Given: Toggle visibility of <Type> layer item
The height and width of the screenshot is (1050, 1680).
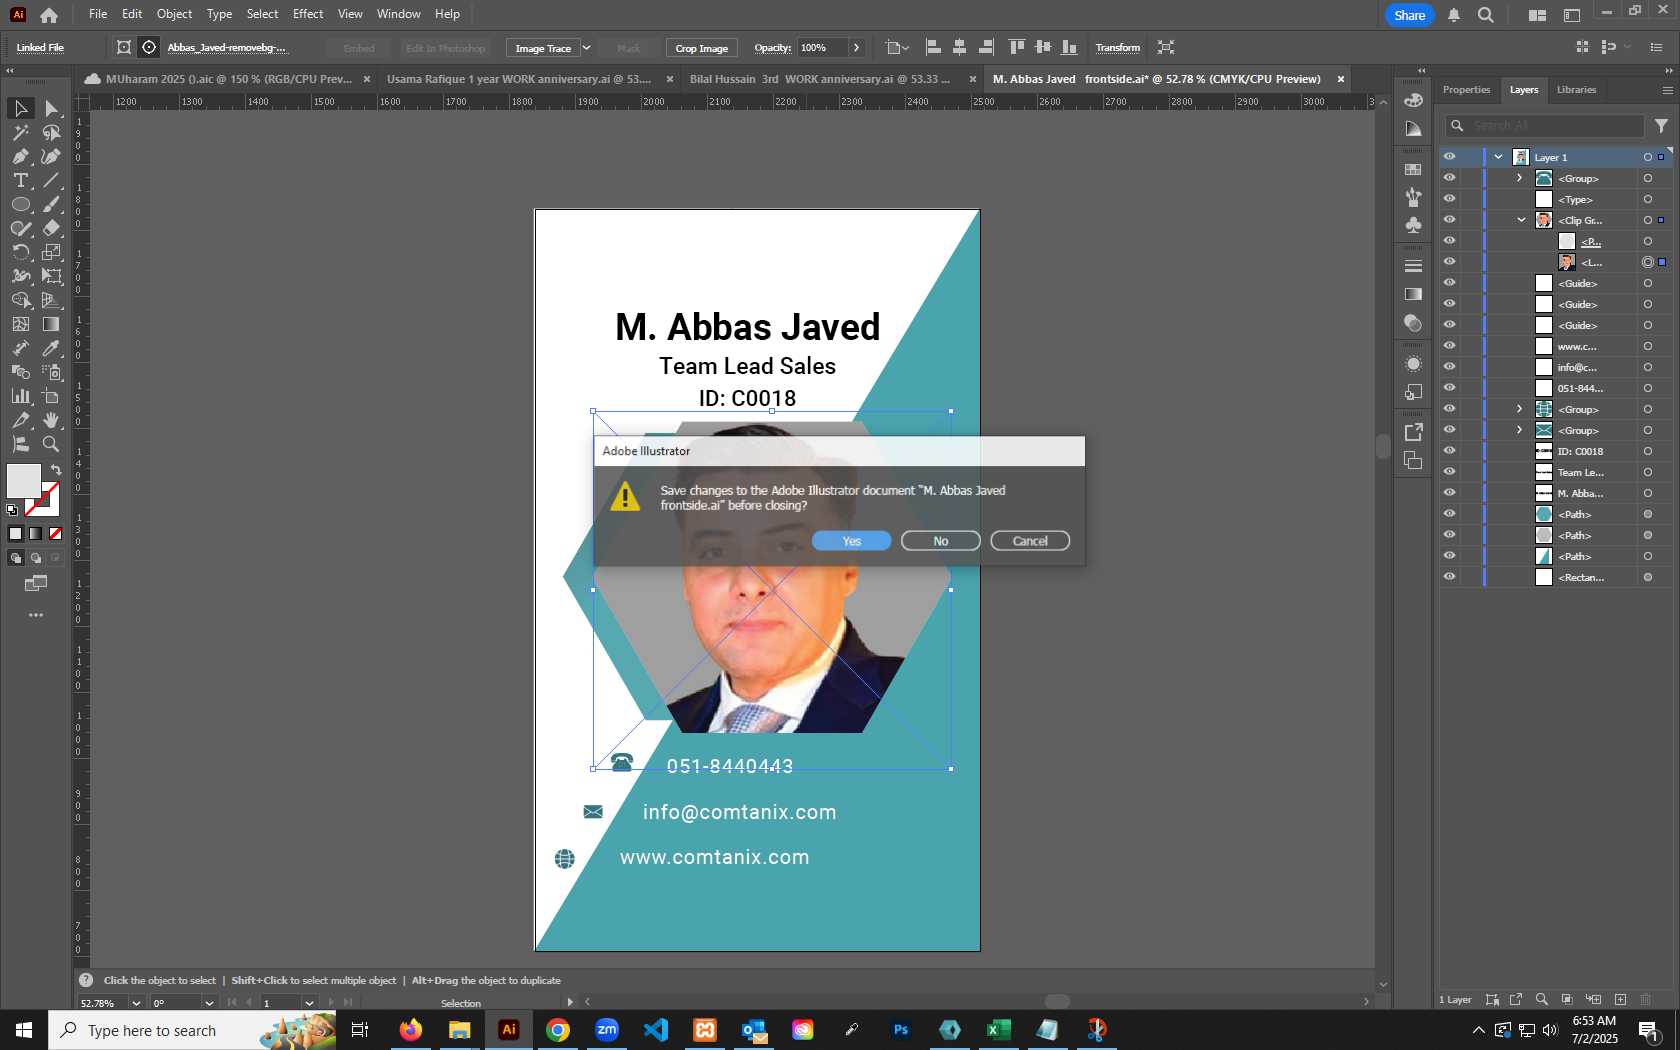Looking at the screenshot, I should (1449, 199).
